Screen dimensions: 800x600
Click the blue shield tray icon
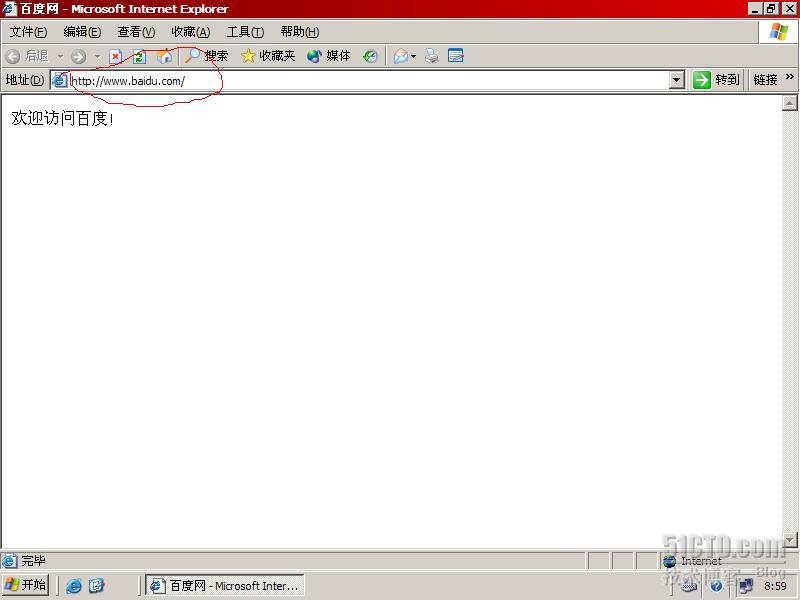point(716,586)
